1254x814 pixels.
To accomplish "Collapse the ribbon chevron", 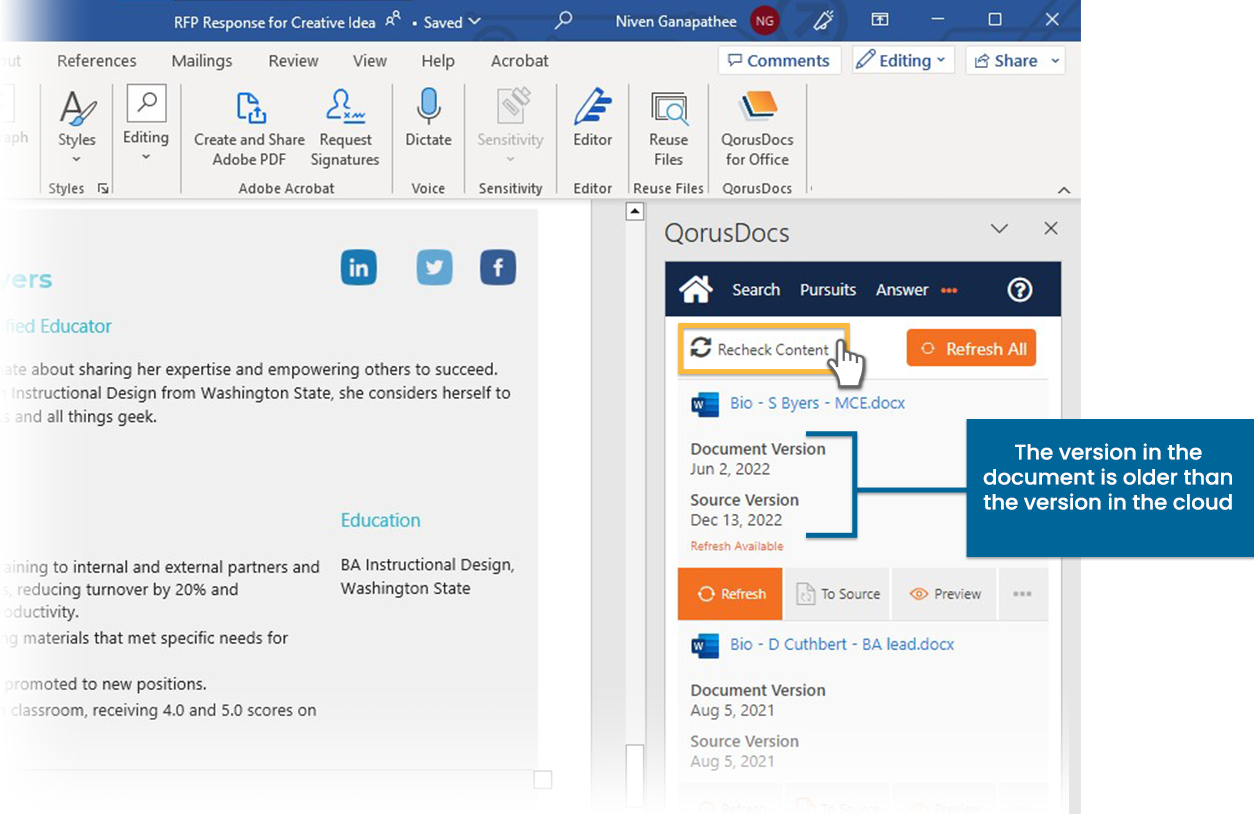I will pyautogui.click(x=1064, y=190).
